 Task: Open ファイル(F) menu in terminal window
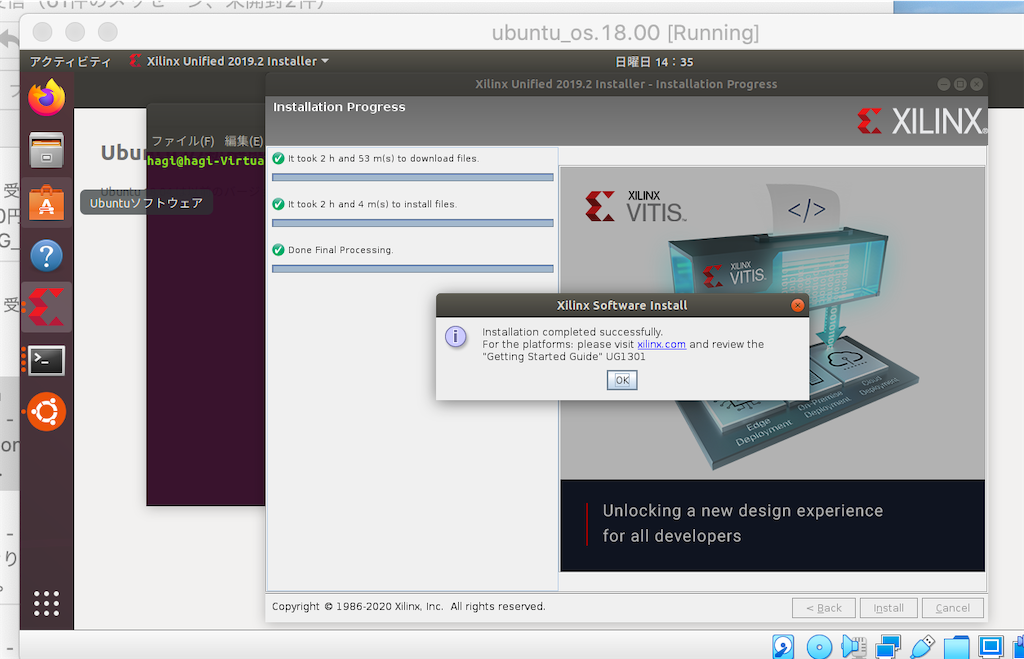183,141
